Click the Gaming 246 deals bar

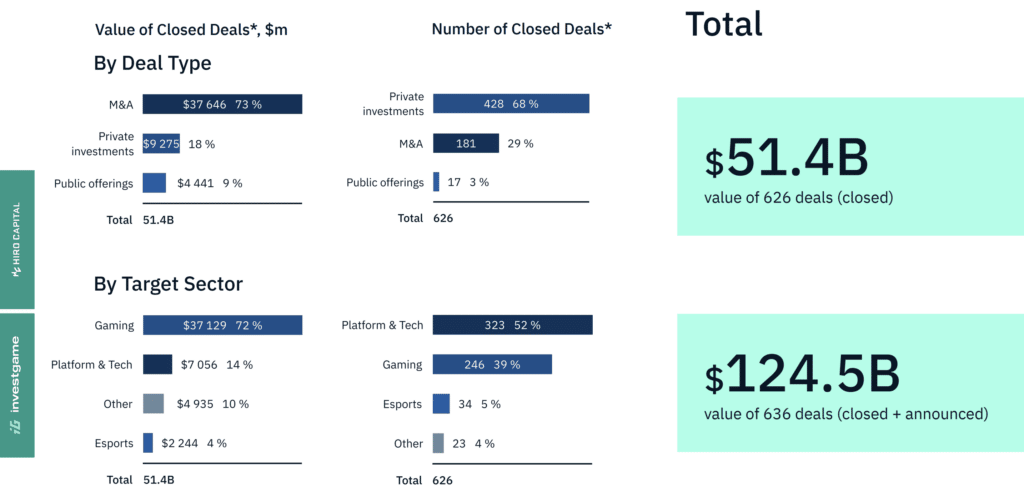[493, 365]
